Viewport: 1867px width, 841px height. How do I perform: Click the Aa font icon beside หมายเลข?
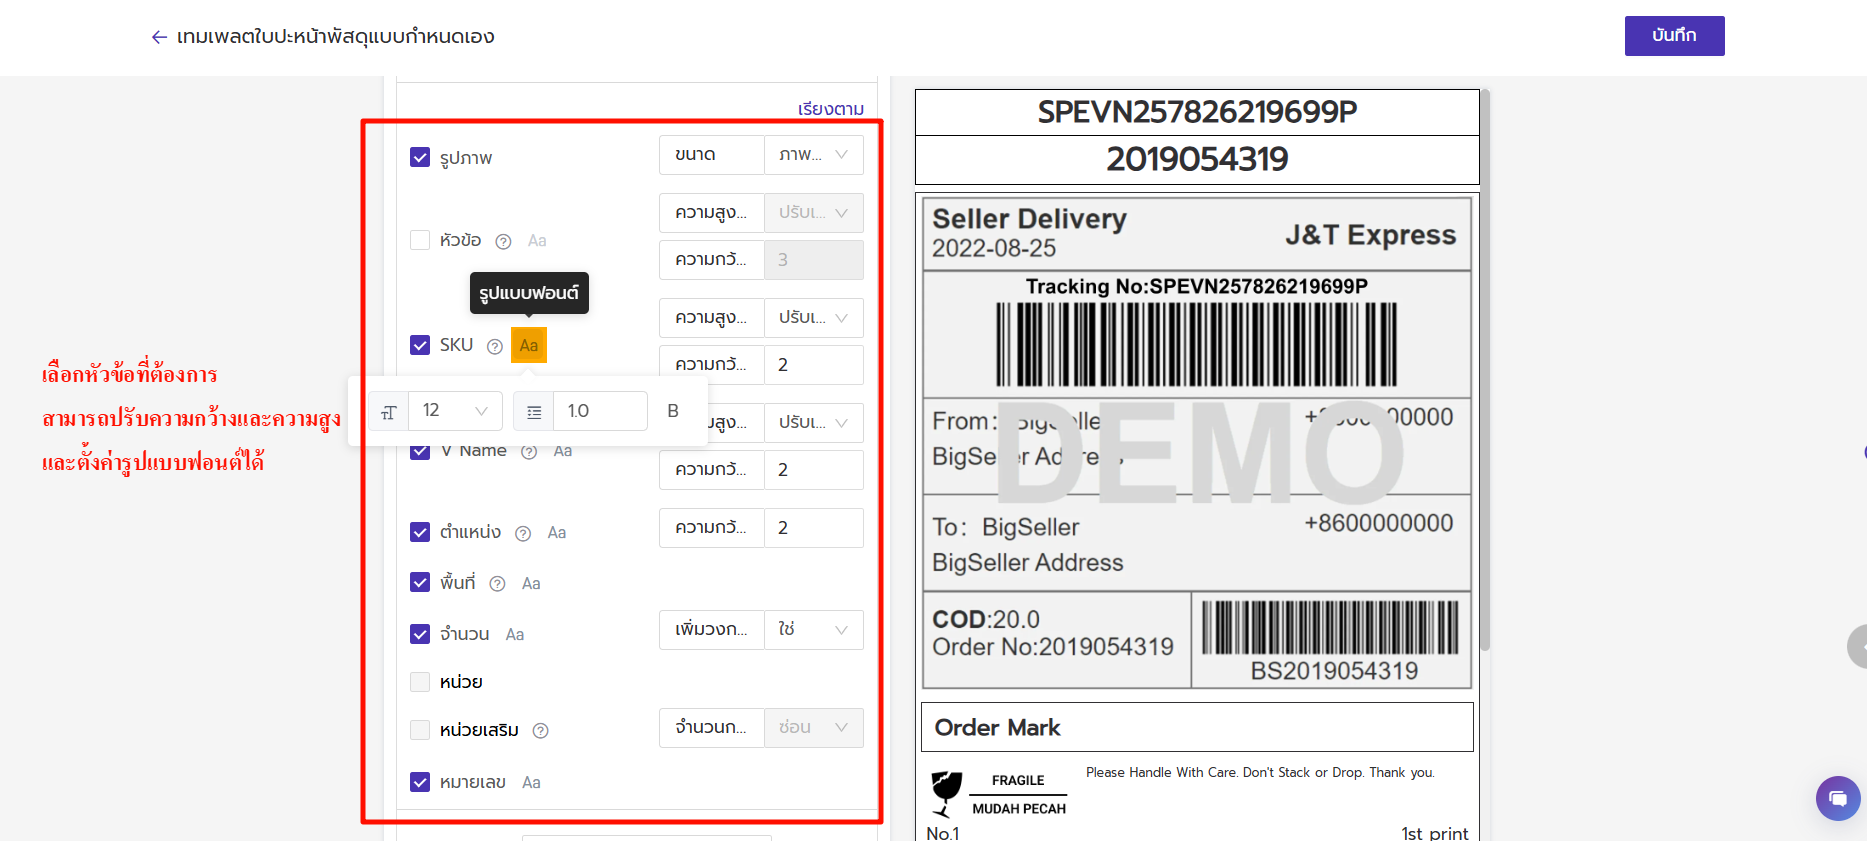pos(531,783)
